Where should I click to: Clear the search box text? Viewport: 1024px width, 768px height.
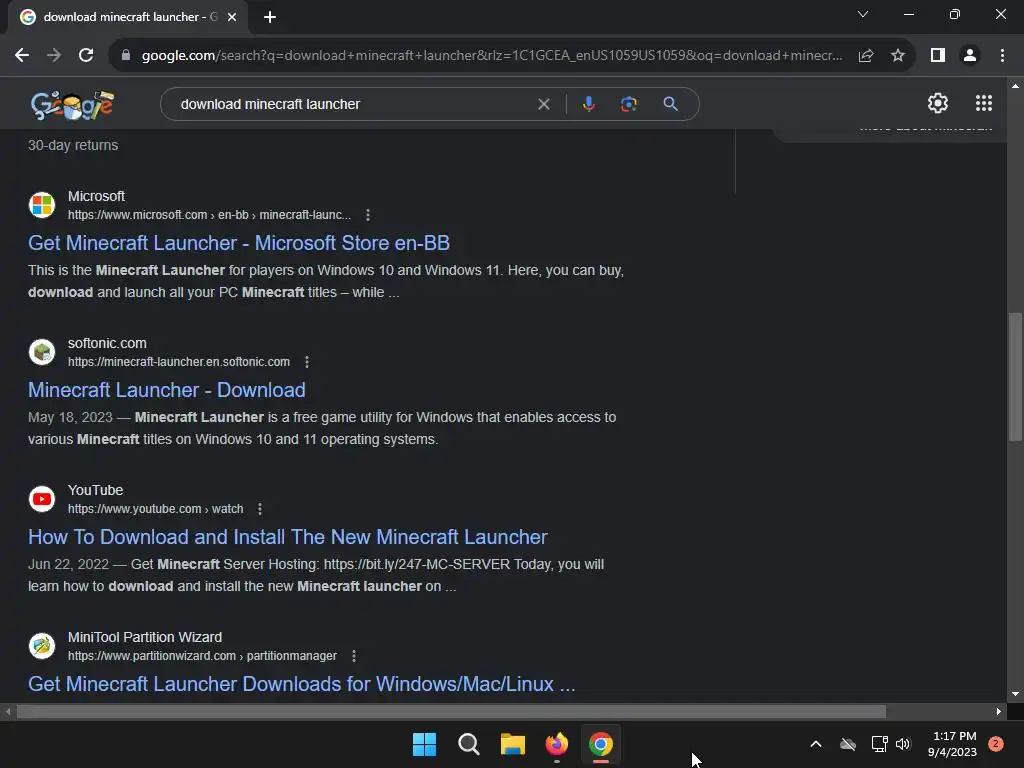pos(543,104)
